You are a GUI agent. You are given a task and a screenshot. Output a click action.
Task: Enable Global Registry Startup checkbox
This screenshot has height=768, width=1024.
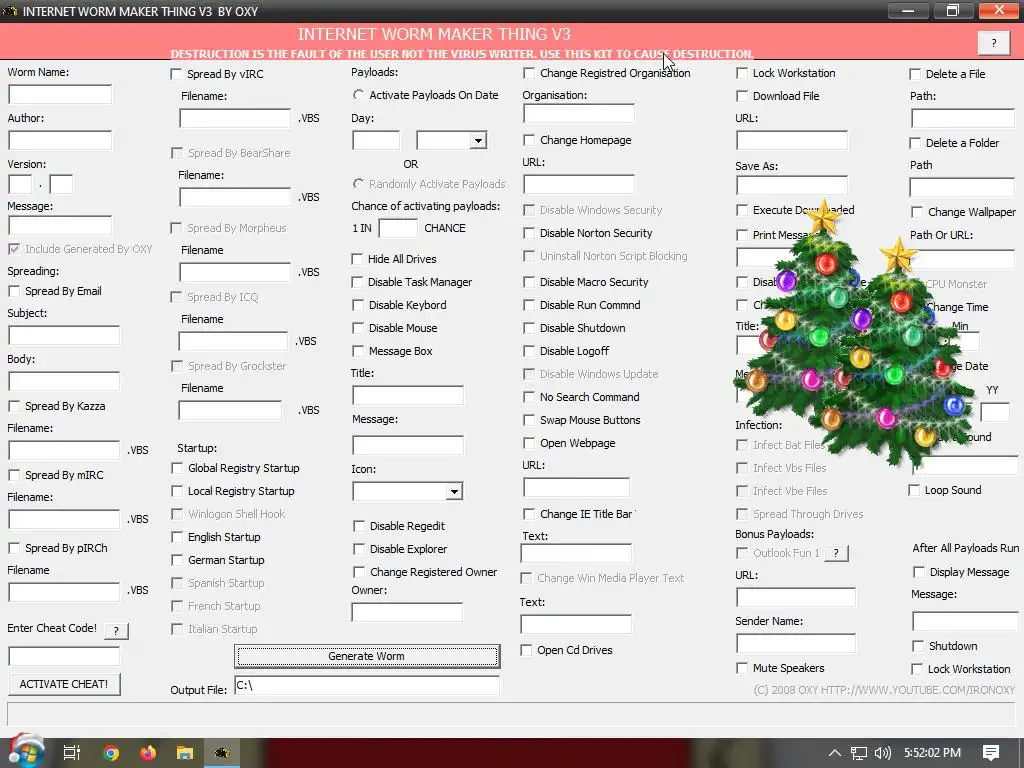[176, 468]
